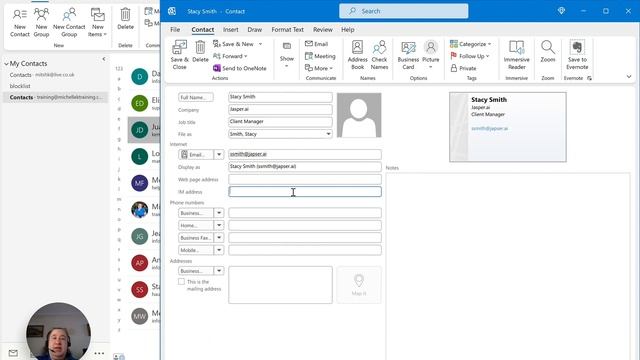Click the Search box in the title bar

click(404, 11)
